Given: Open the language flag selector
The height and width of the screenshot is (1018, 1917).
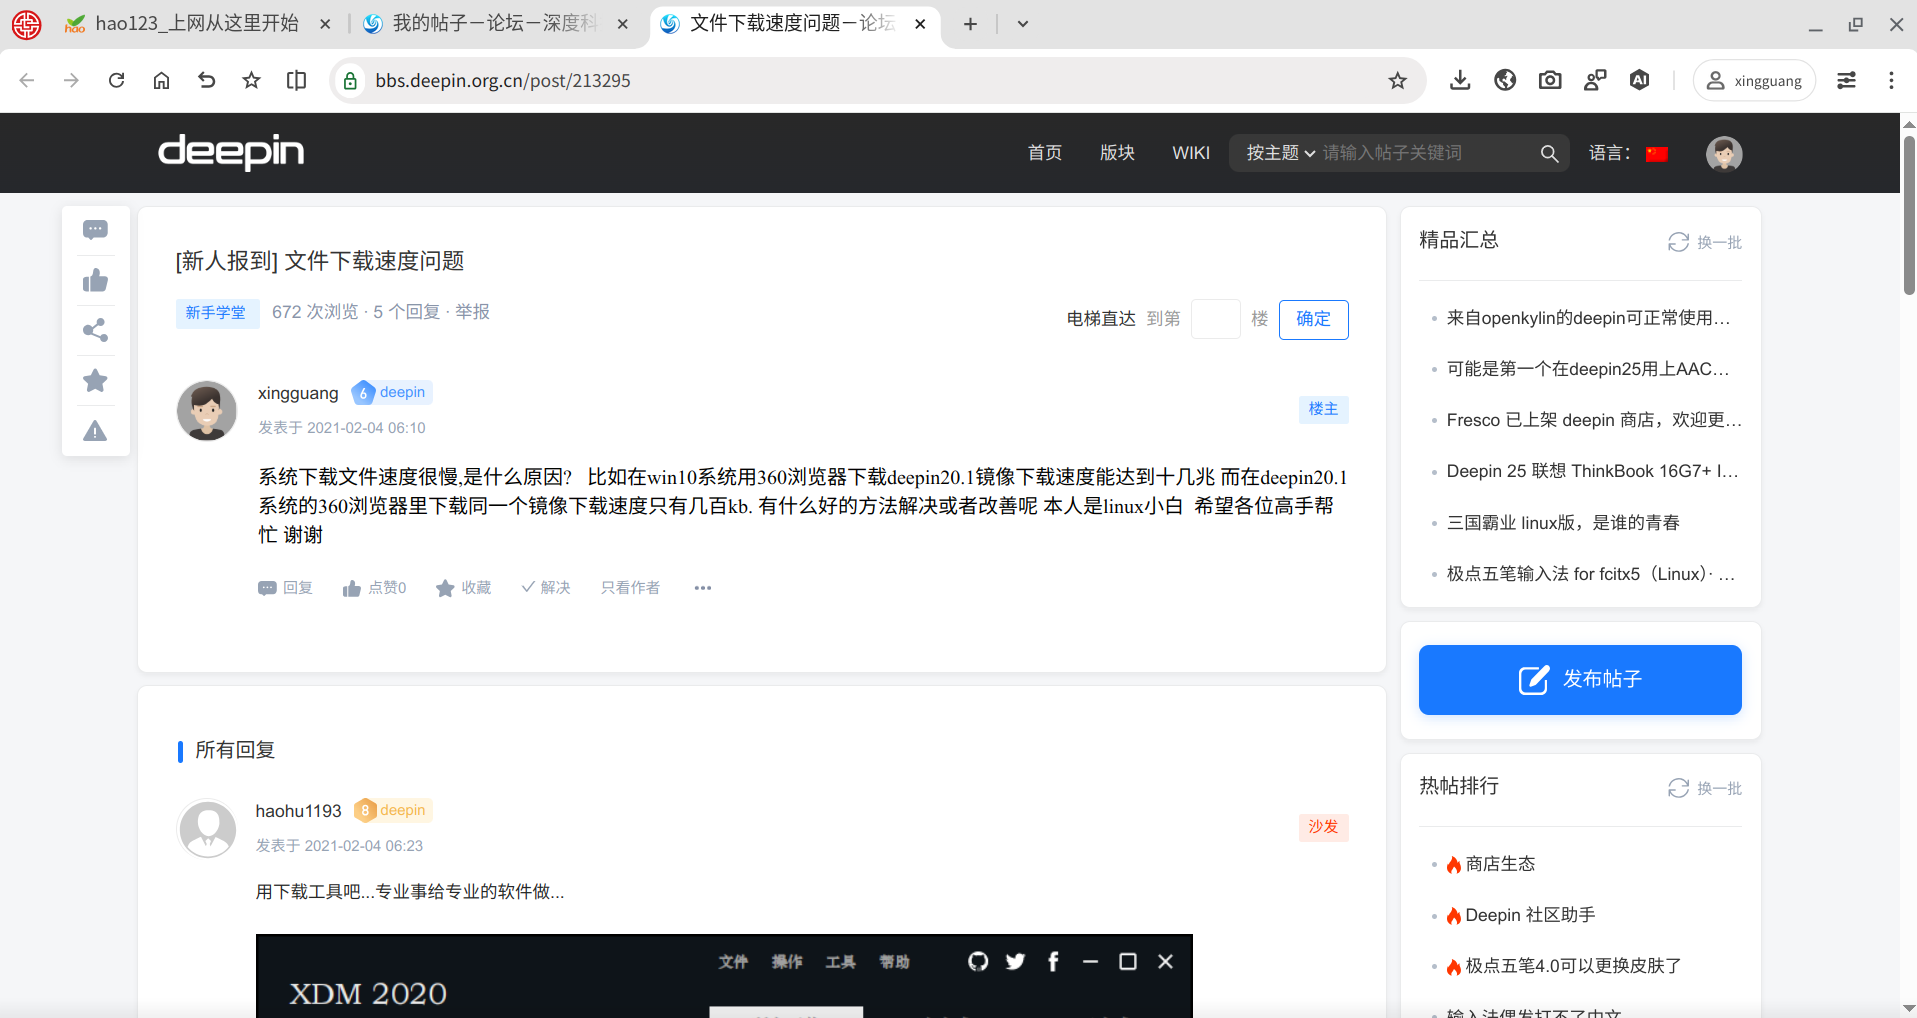Looking at the screenshot, I should 1657,153.
